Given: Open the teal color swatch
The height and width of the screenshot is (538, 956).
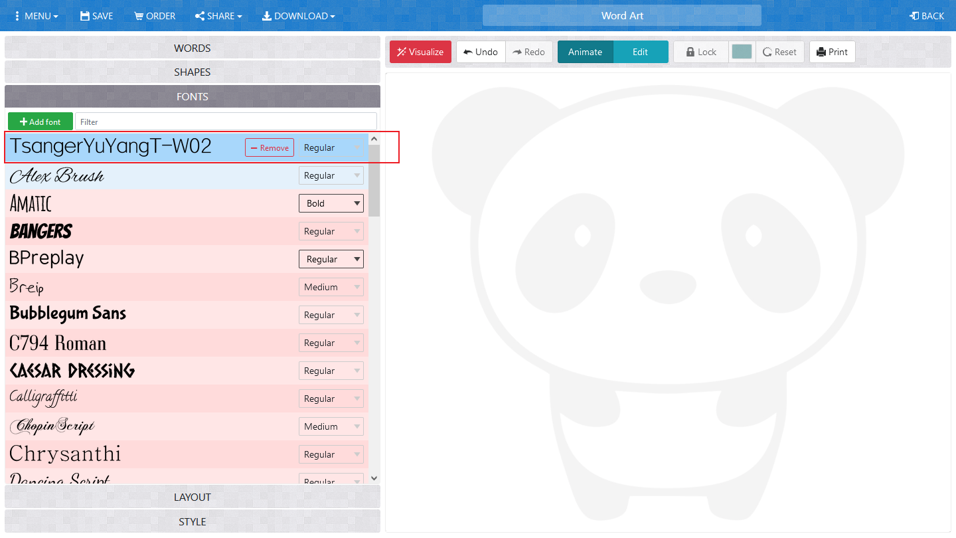Looking at the screenshot, I should pos(741,52).
